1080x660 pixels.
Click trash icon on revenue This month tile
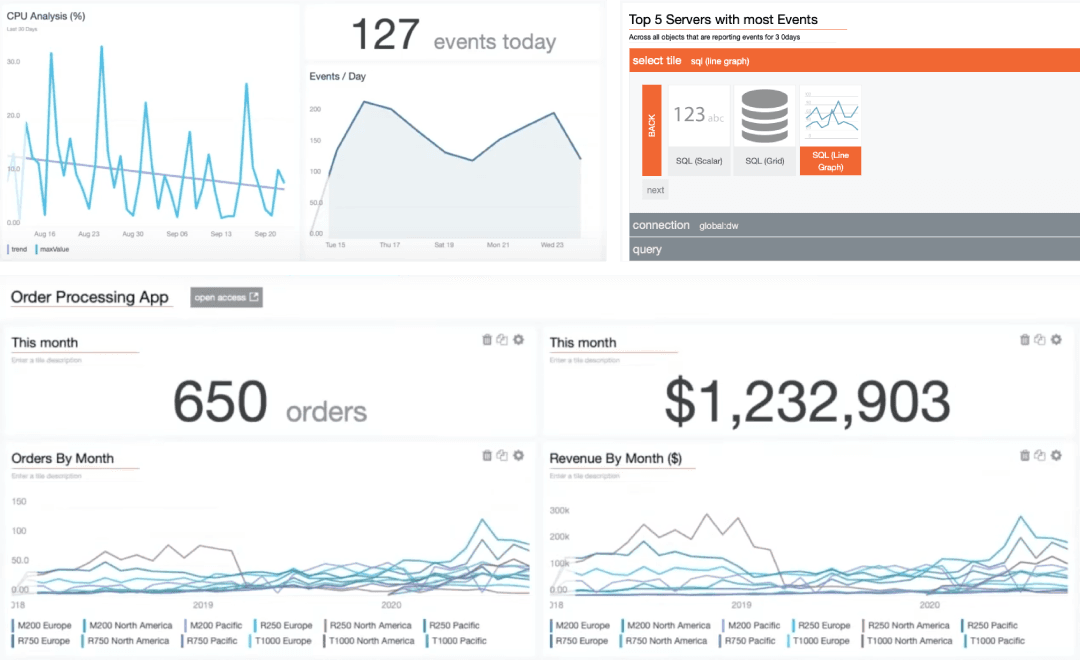click(x=1025, y=340)
